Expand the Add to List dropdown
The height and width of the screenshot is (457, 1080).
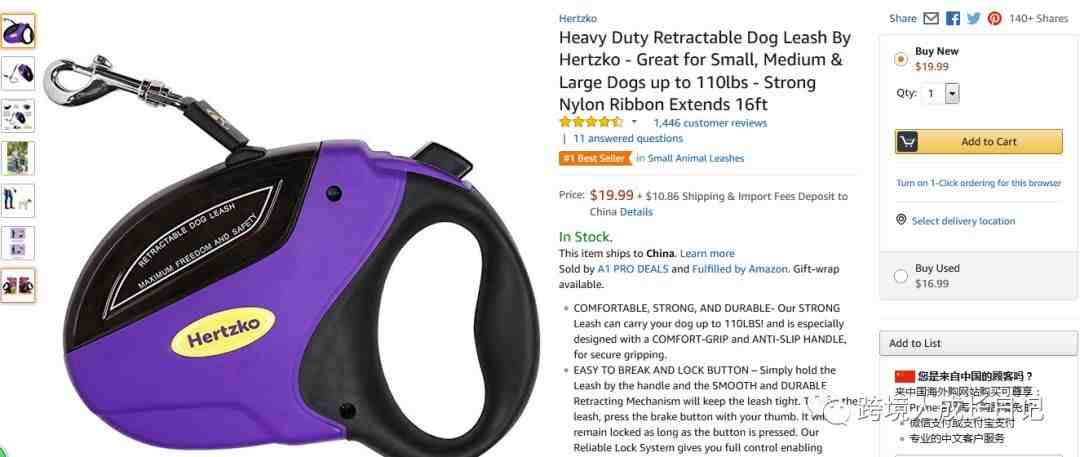pos(978,343)
